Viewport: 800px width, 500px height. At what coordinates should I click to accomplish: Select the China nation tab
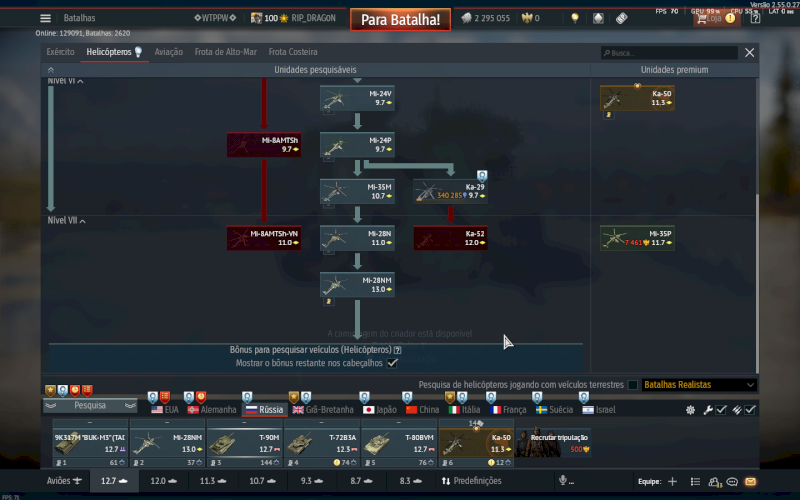point(422,410)
